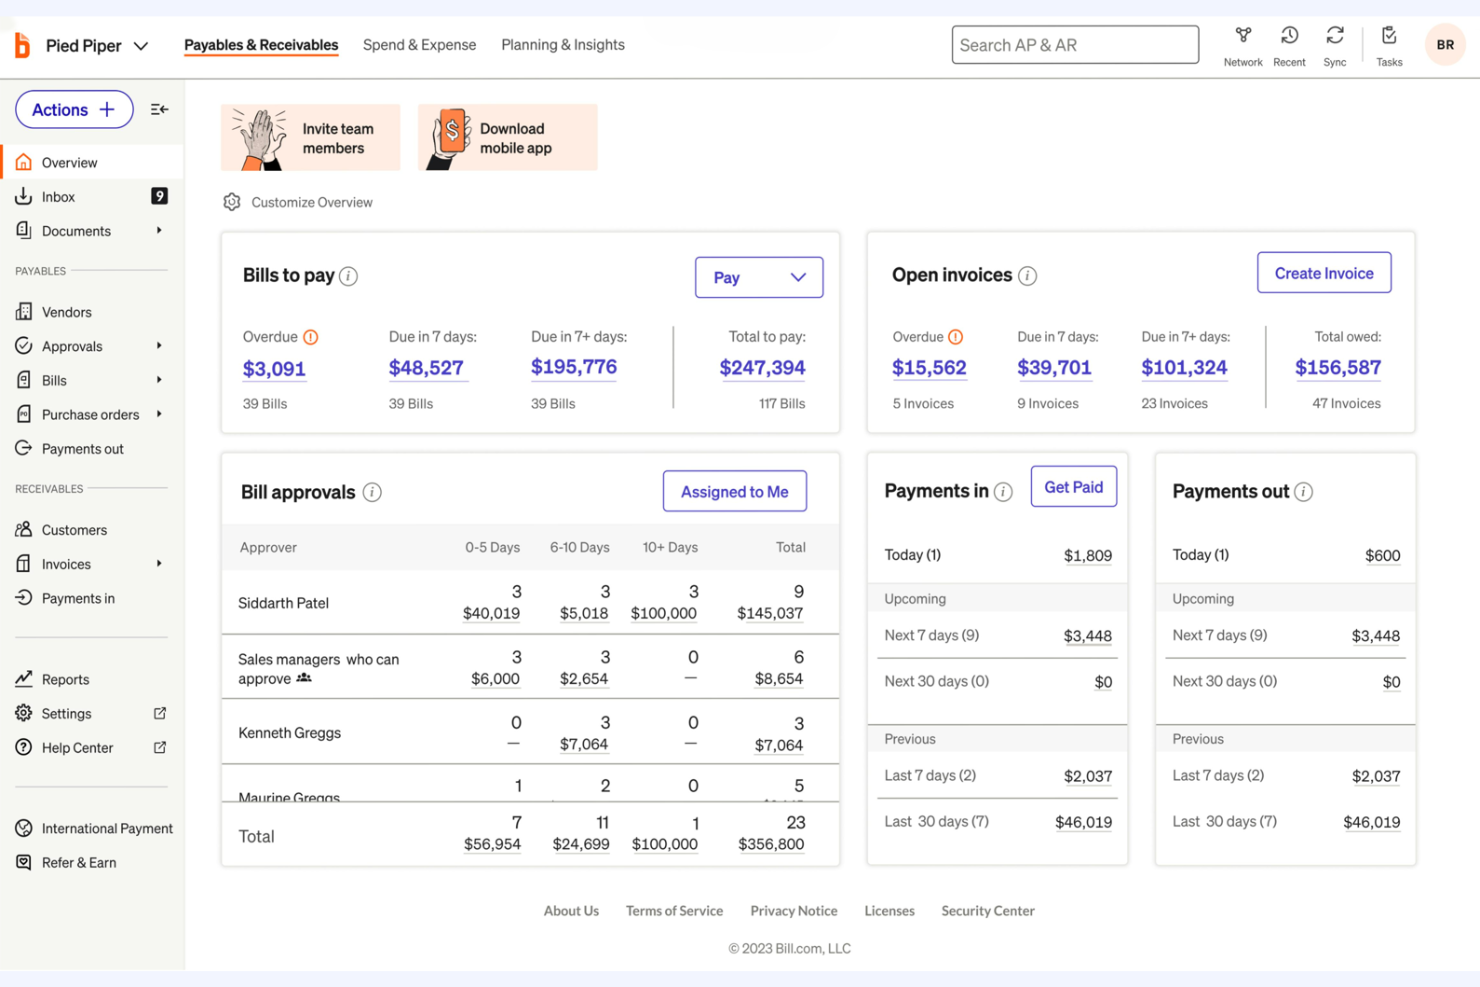Open the $156,587 total owed amount

point(1338,368)
